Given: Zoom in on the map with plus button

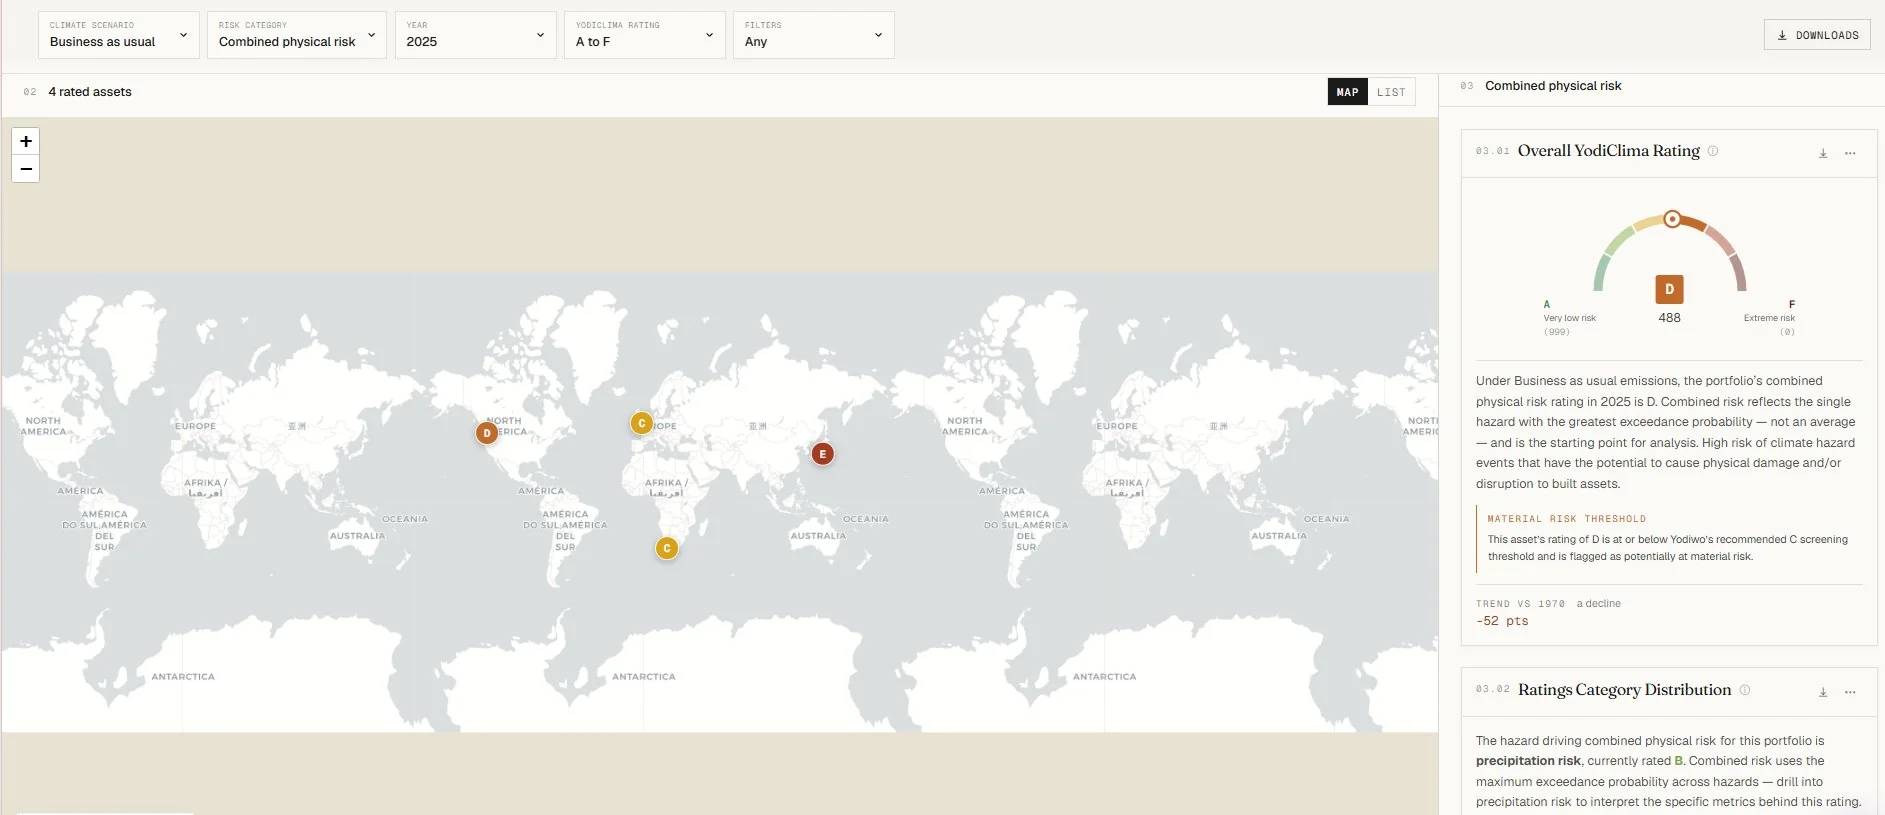Looking at the screenshot, I should coord(26,141).
